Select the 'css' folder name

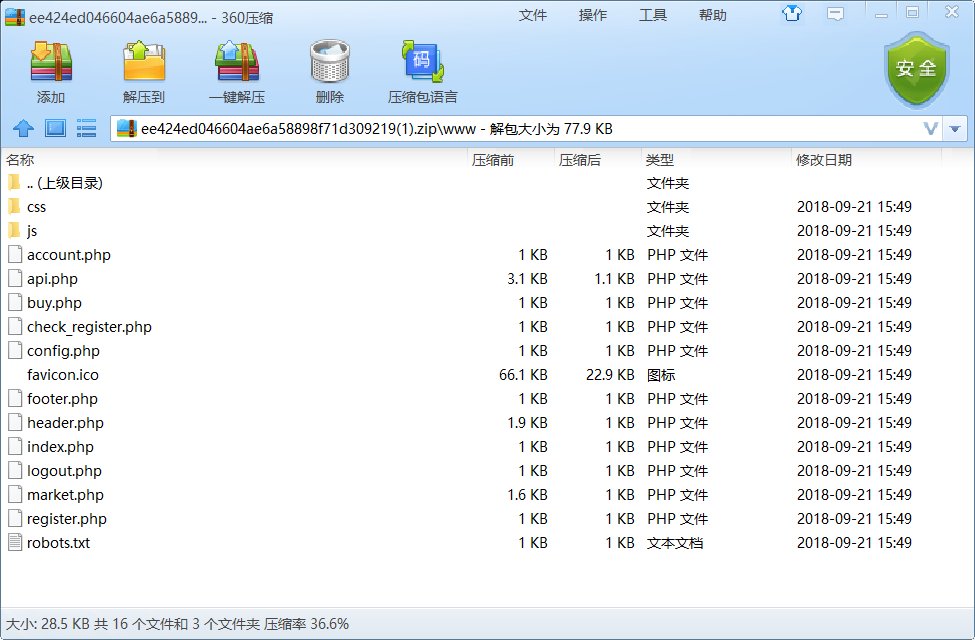tap(37, 207)
